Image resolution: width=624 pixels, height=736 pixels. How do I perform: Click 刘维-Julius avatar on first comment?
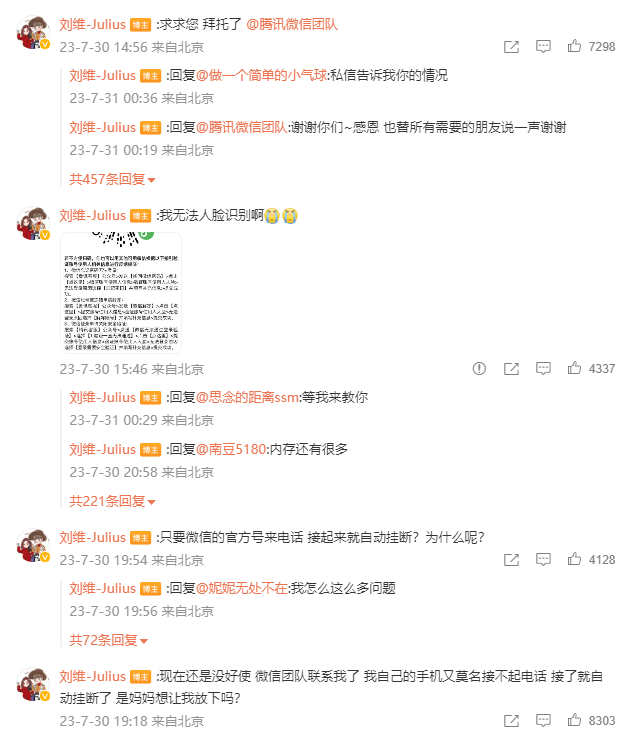pyautogui.click(x=33, y=32)
